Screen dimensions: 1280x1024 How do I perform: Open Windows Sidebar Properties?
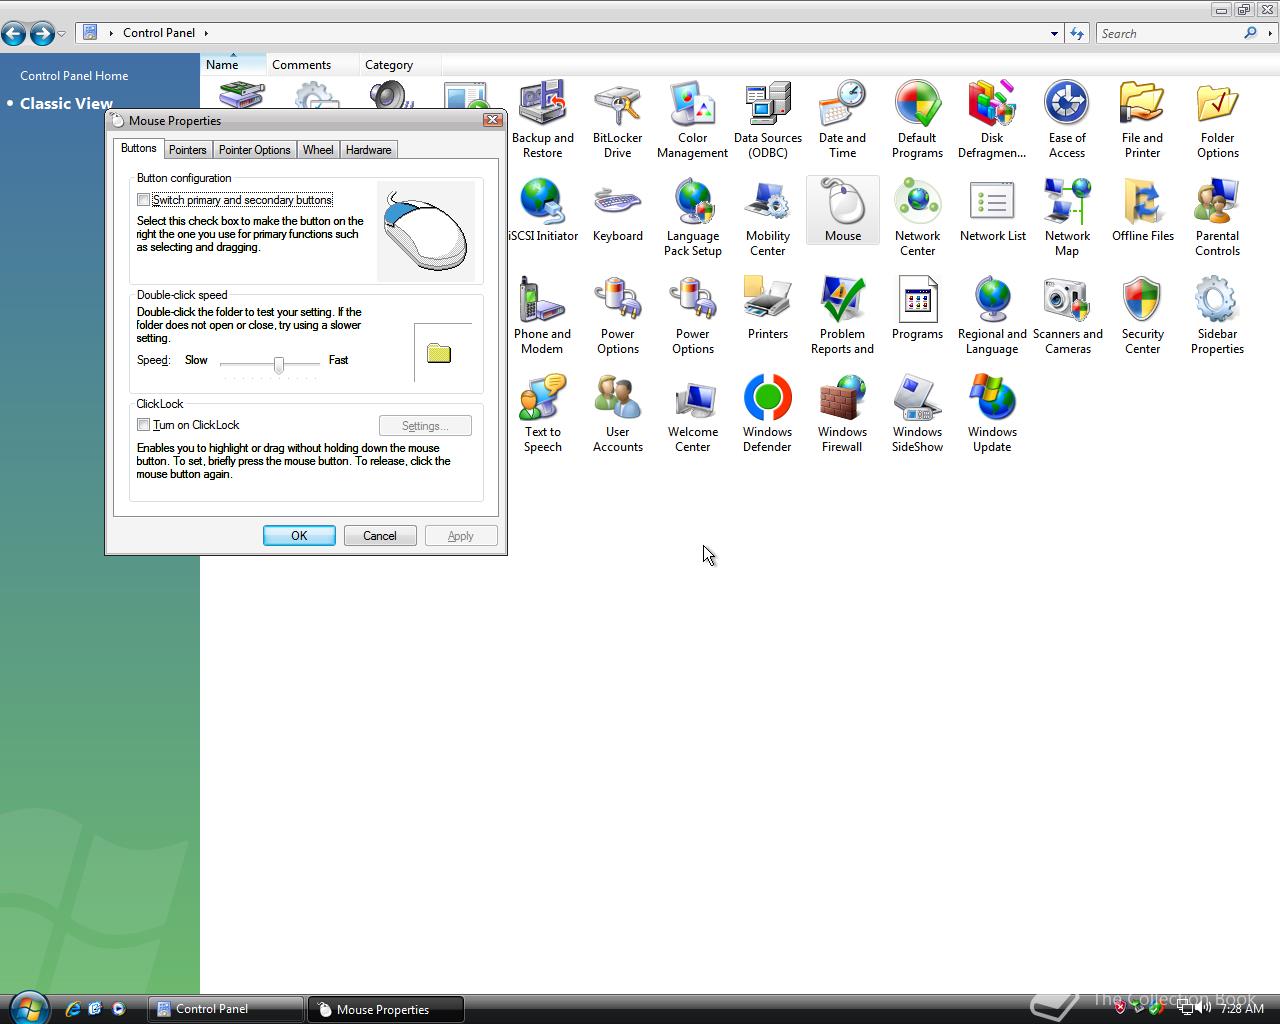(x=1217, y=316)
